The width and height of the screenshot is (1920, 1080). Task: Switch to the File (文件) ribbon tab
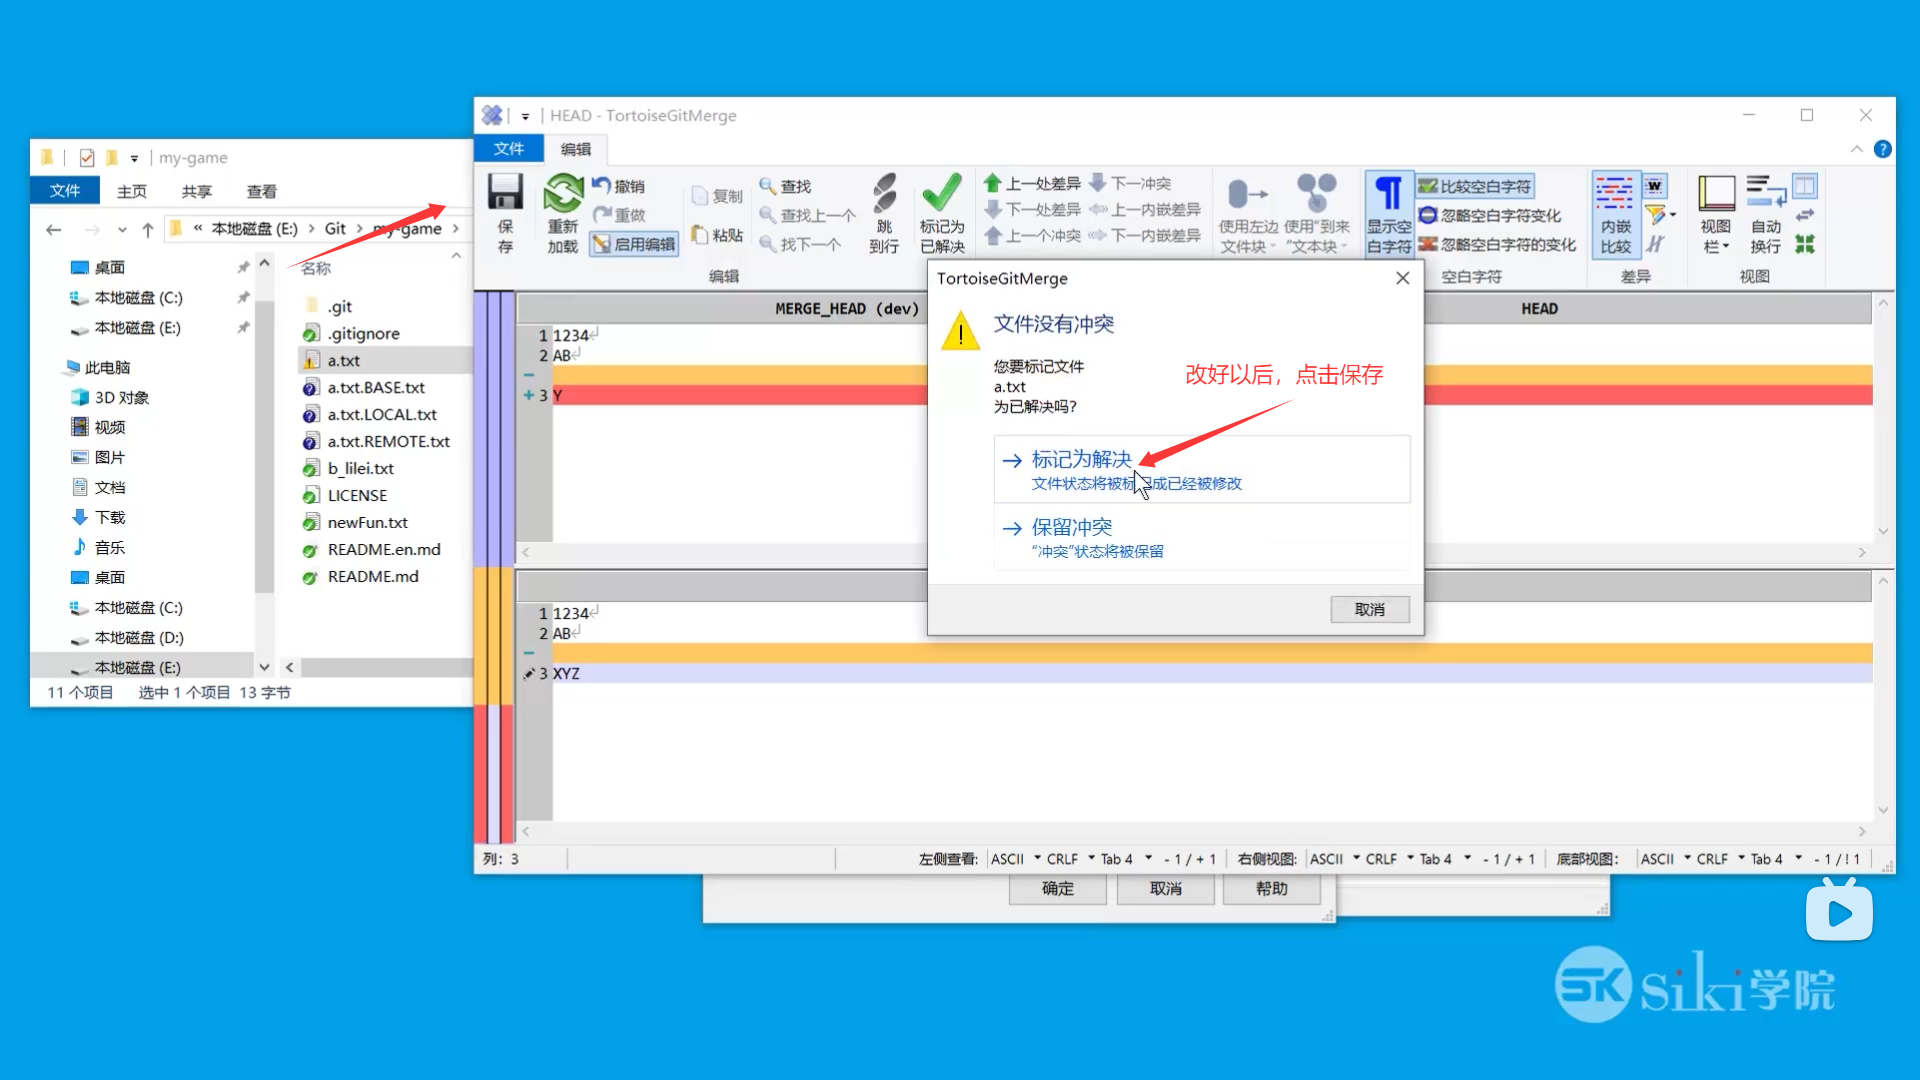(508, 149)
